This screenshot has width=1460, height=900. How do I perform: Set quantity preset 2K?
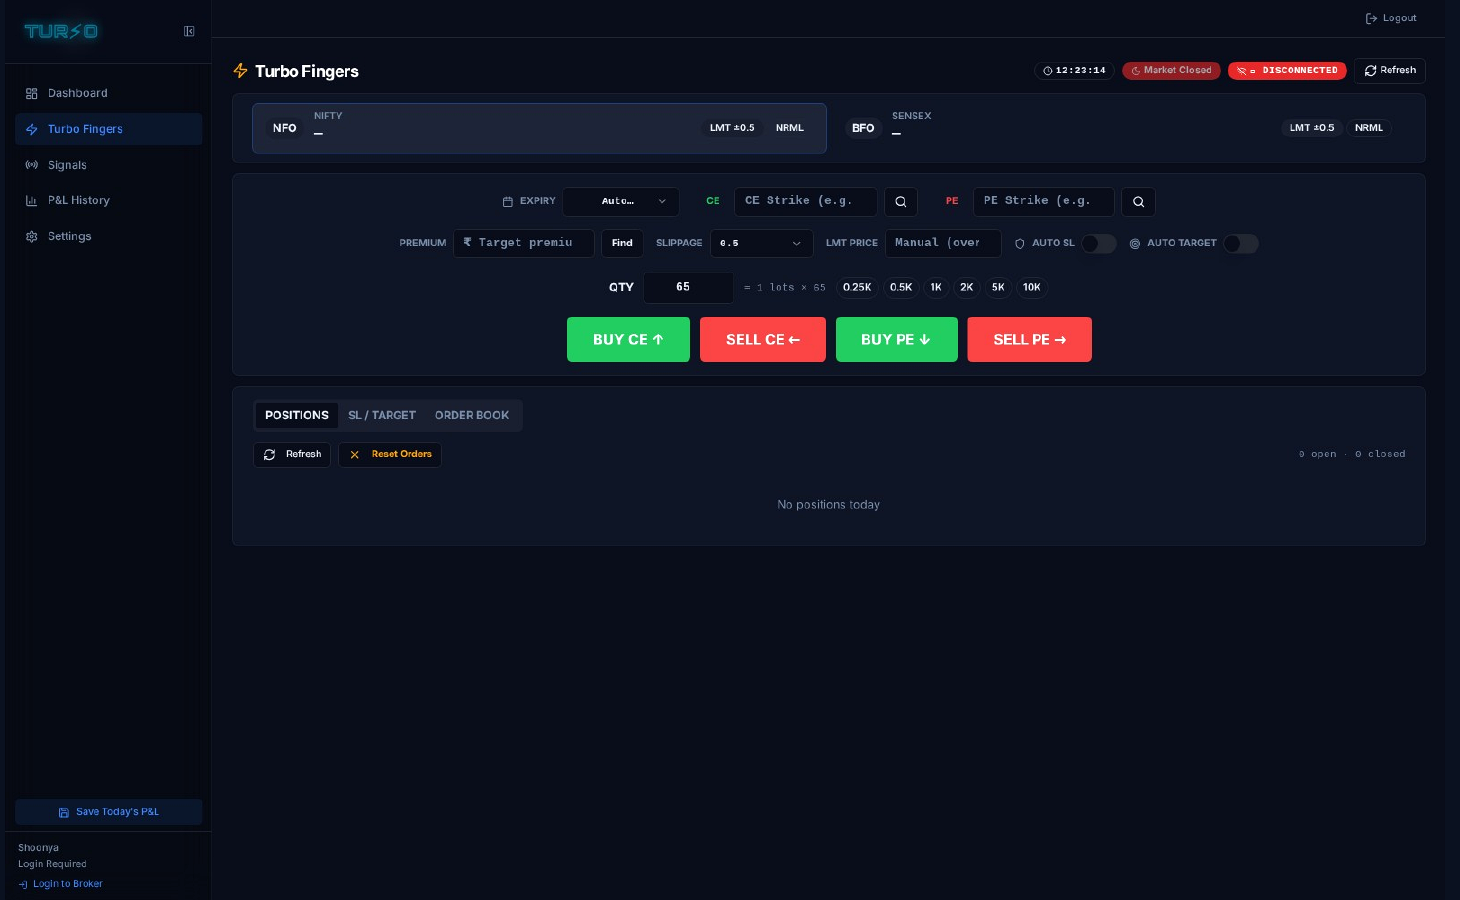[x=967, y=287]
